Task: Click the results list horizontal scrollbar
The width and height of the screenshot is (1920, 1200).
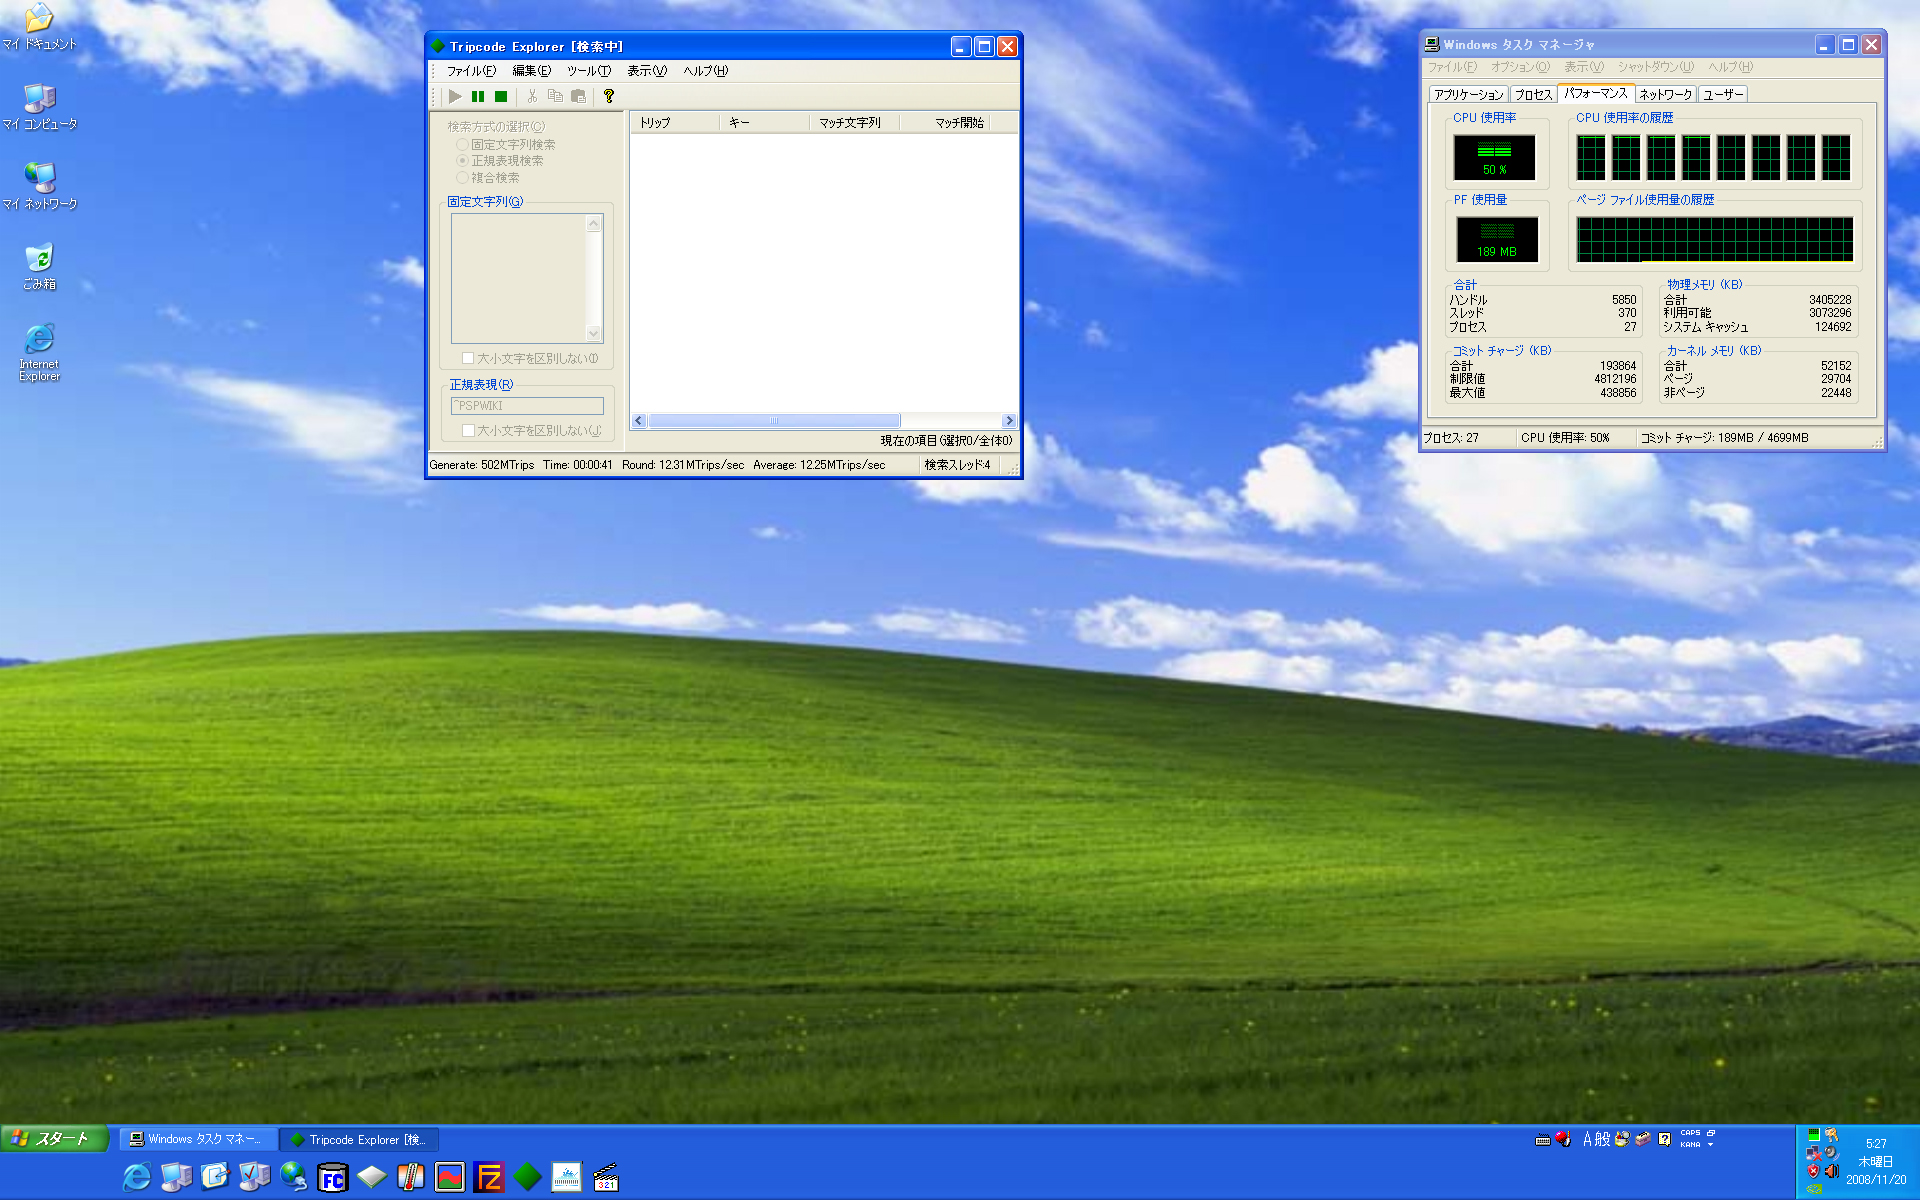Action: pos(774,421)
